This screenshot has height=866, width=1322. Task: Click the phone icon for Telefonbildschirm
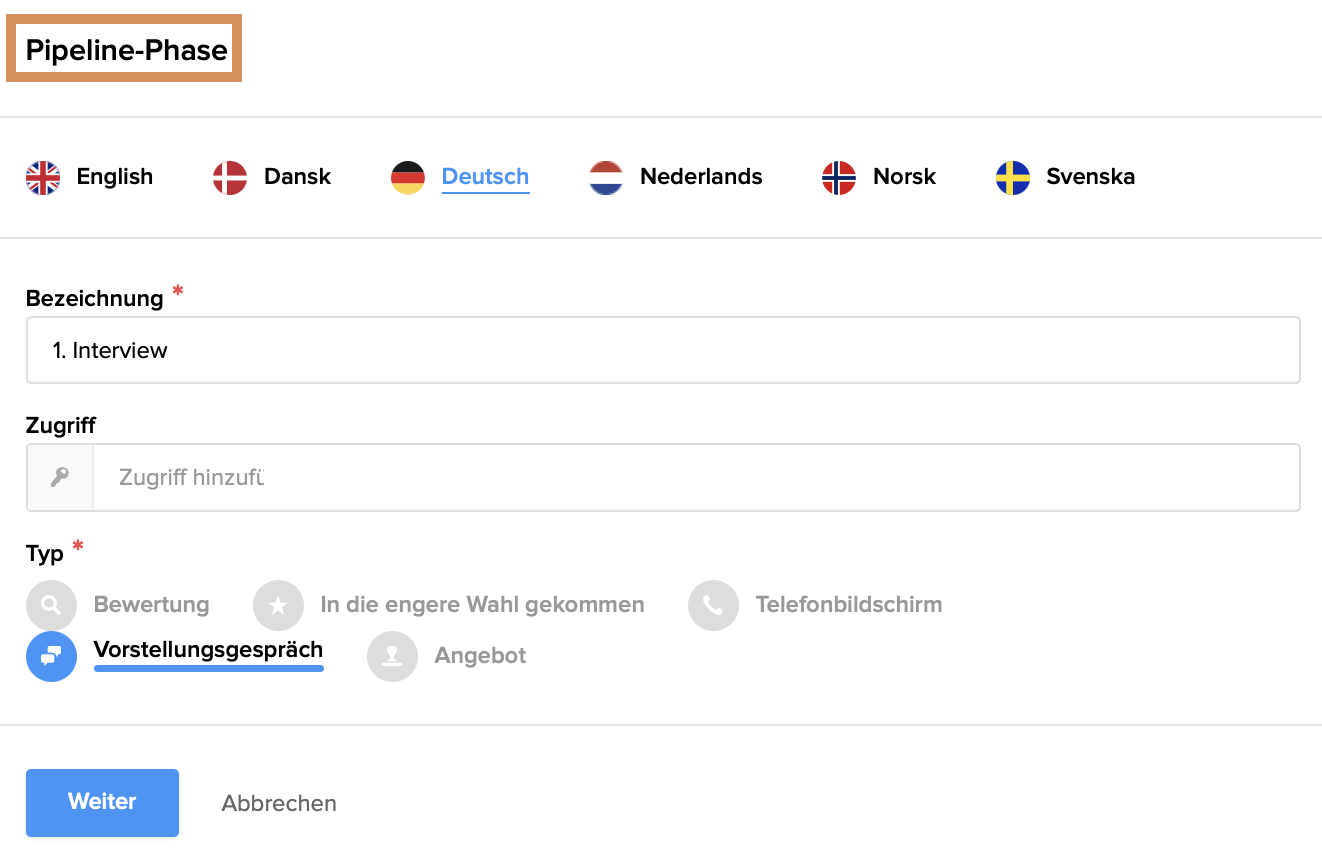713,605
